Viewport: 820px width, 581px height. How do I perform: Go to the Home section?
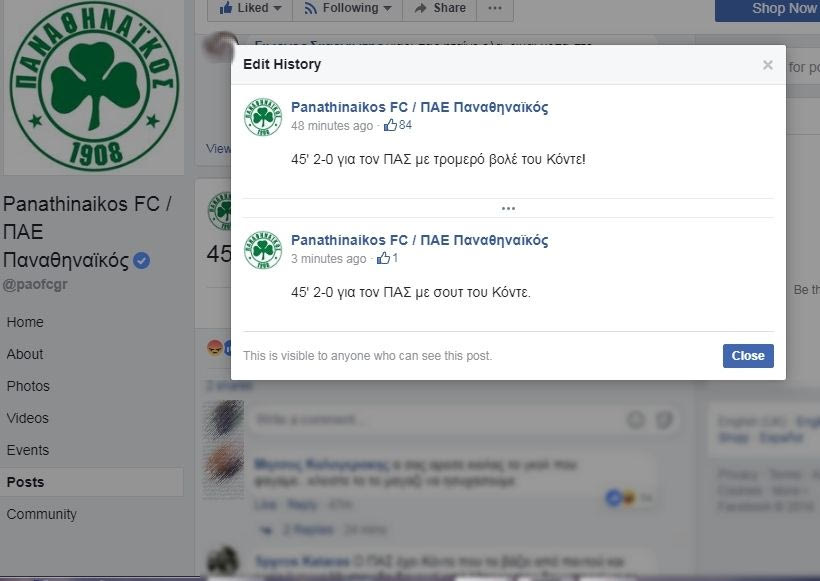click(x=25, y=322)
